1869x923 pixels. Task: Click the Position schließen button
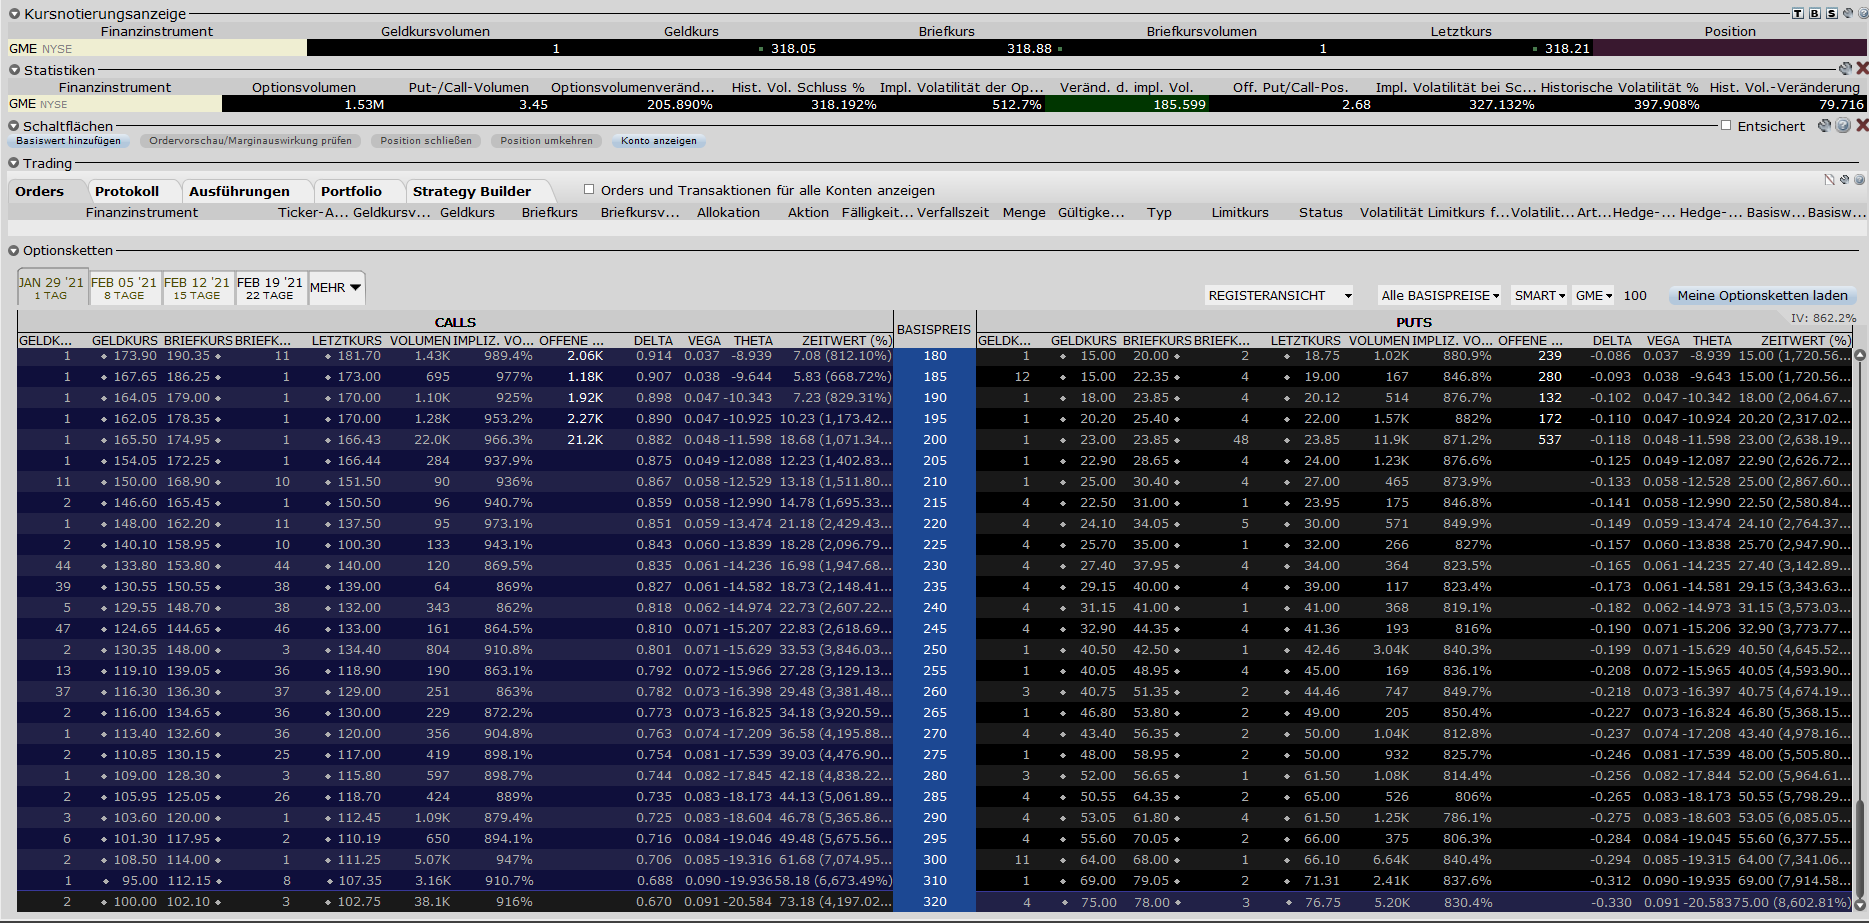click(x=426, y=141)
